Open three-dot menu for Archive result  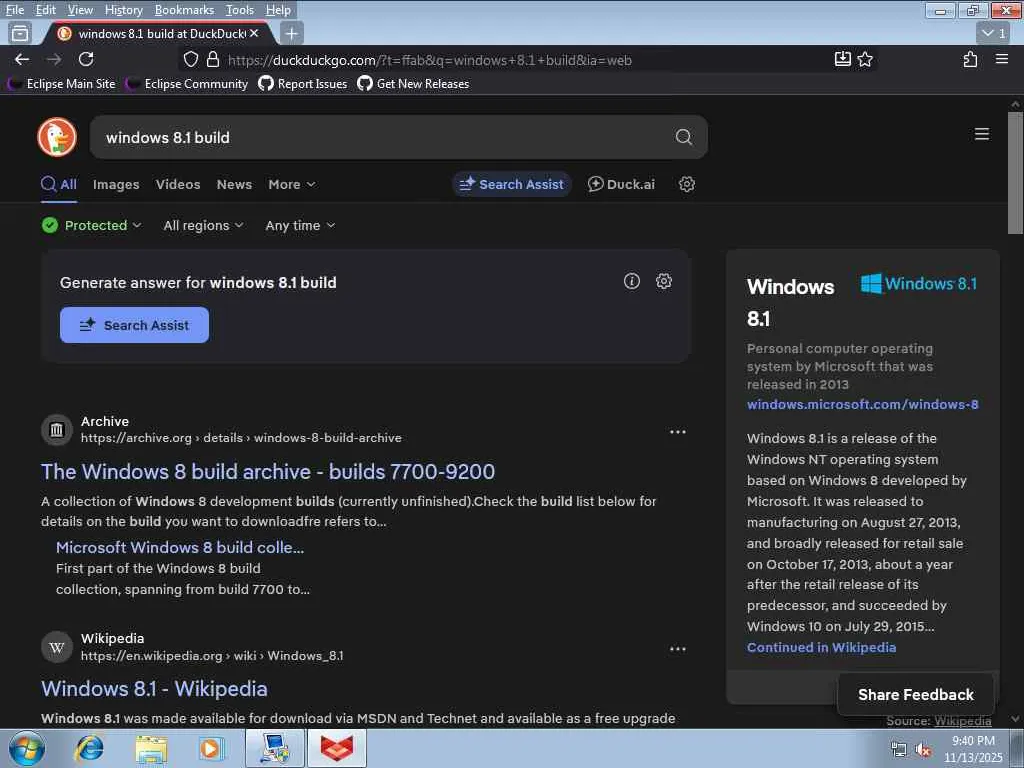point(677,432)
